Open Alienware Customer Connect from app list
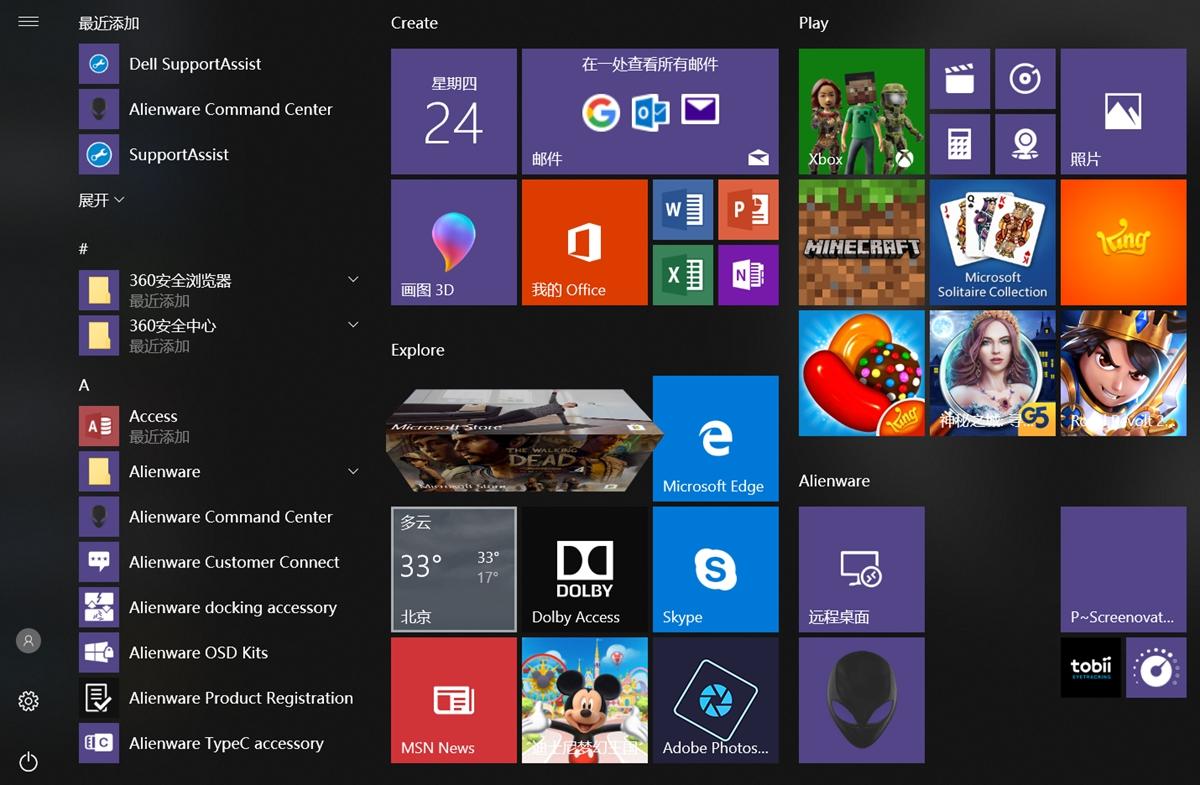The image size is (1200, 785). [234, 562]
